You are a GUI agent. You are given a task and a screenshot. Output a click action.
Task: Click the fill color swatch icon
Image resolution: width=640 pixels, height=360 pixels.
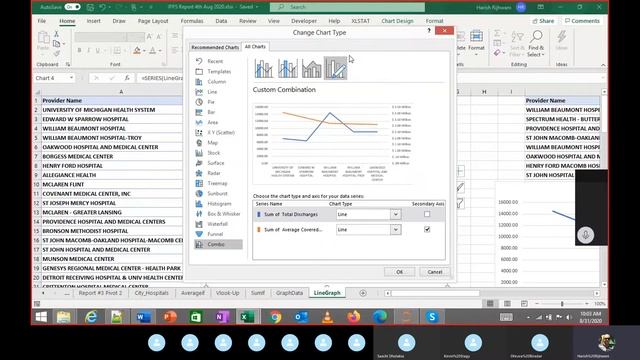click(x=137, y=51)
